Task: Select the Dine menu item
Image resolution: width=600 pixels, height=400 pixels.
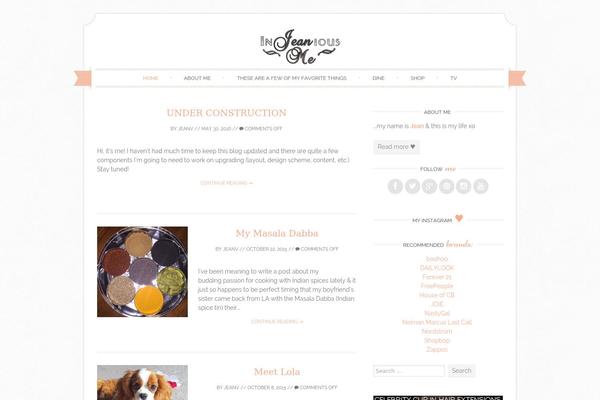Action: click(378, 78)
